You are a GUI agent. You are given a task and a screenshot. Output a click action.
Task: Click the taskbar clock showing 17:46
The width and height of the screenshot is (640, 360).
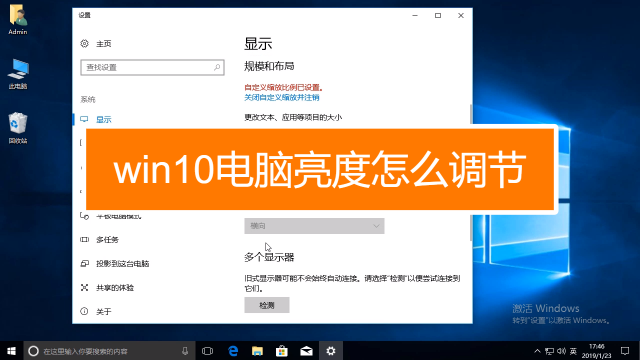click(x=597, y=351)
